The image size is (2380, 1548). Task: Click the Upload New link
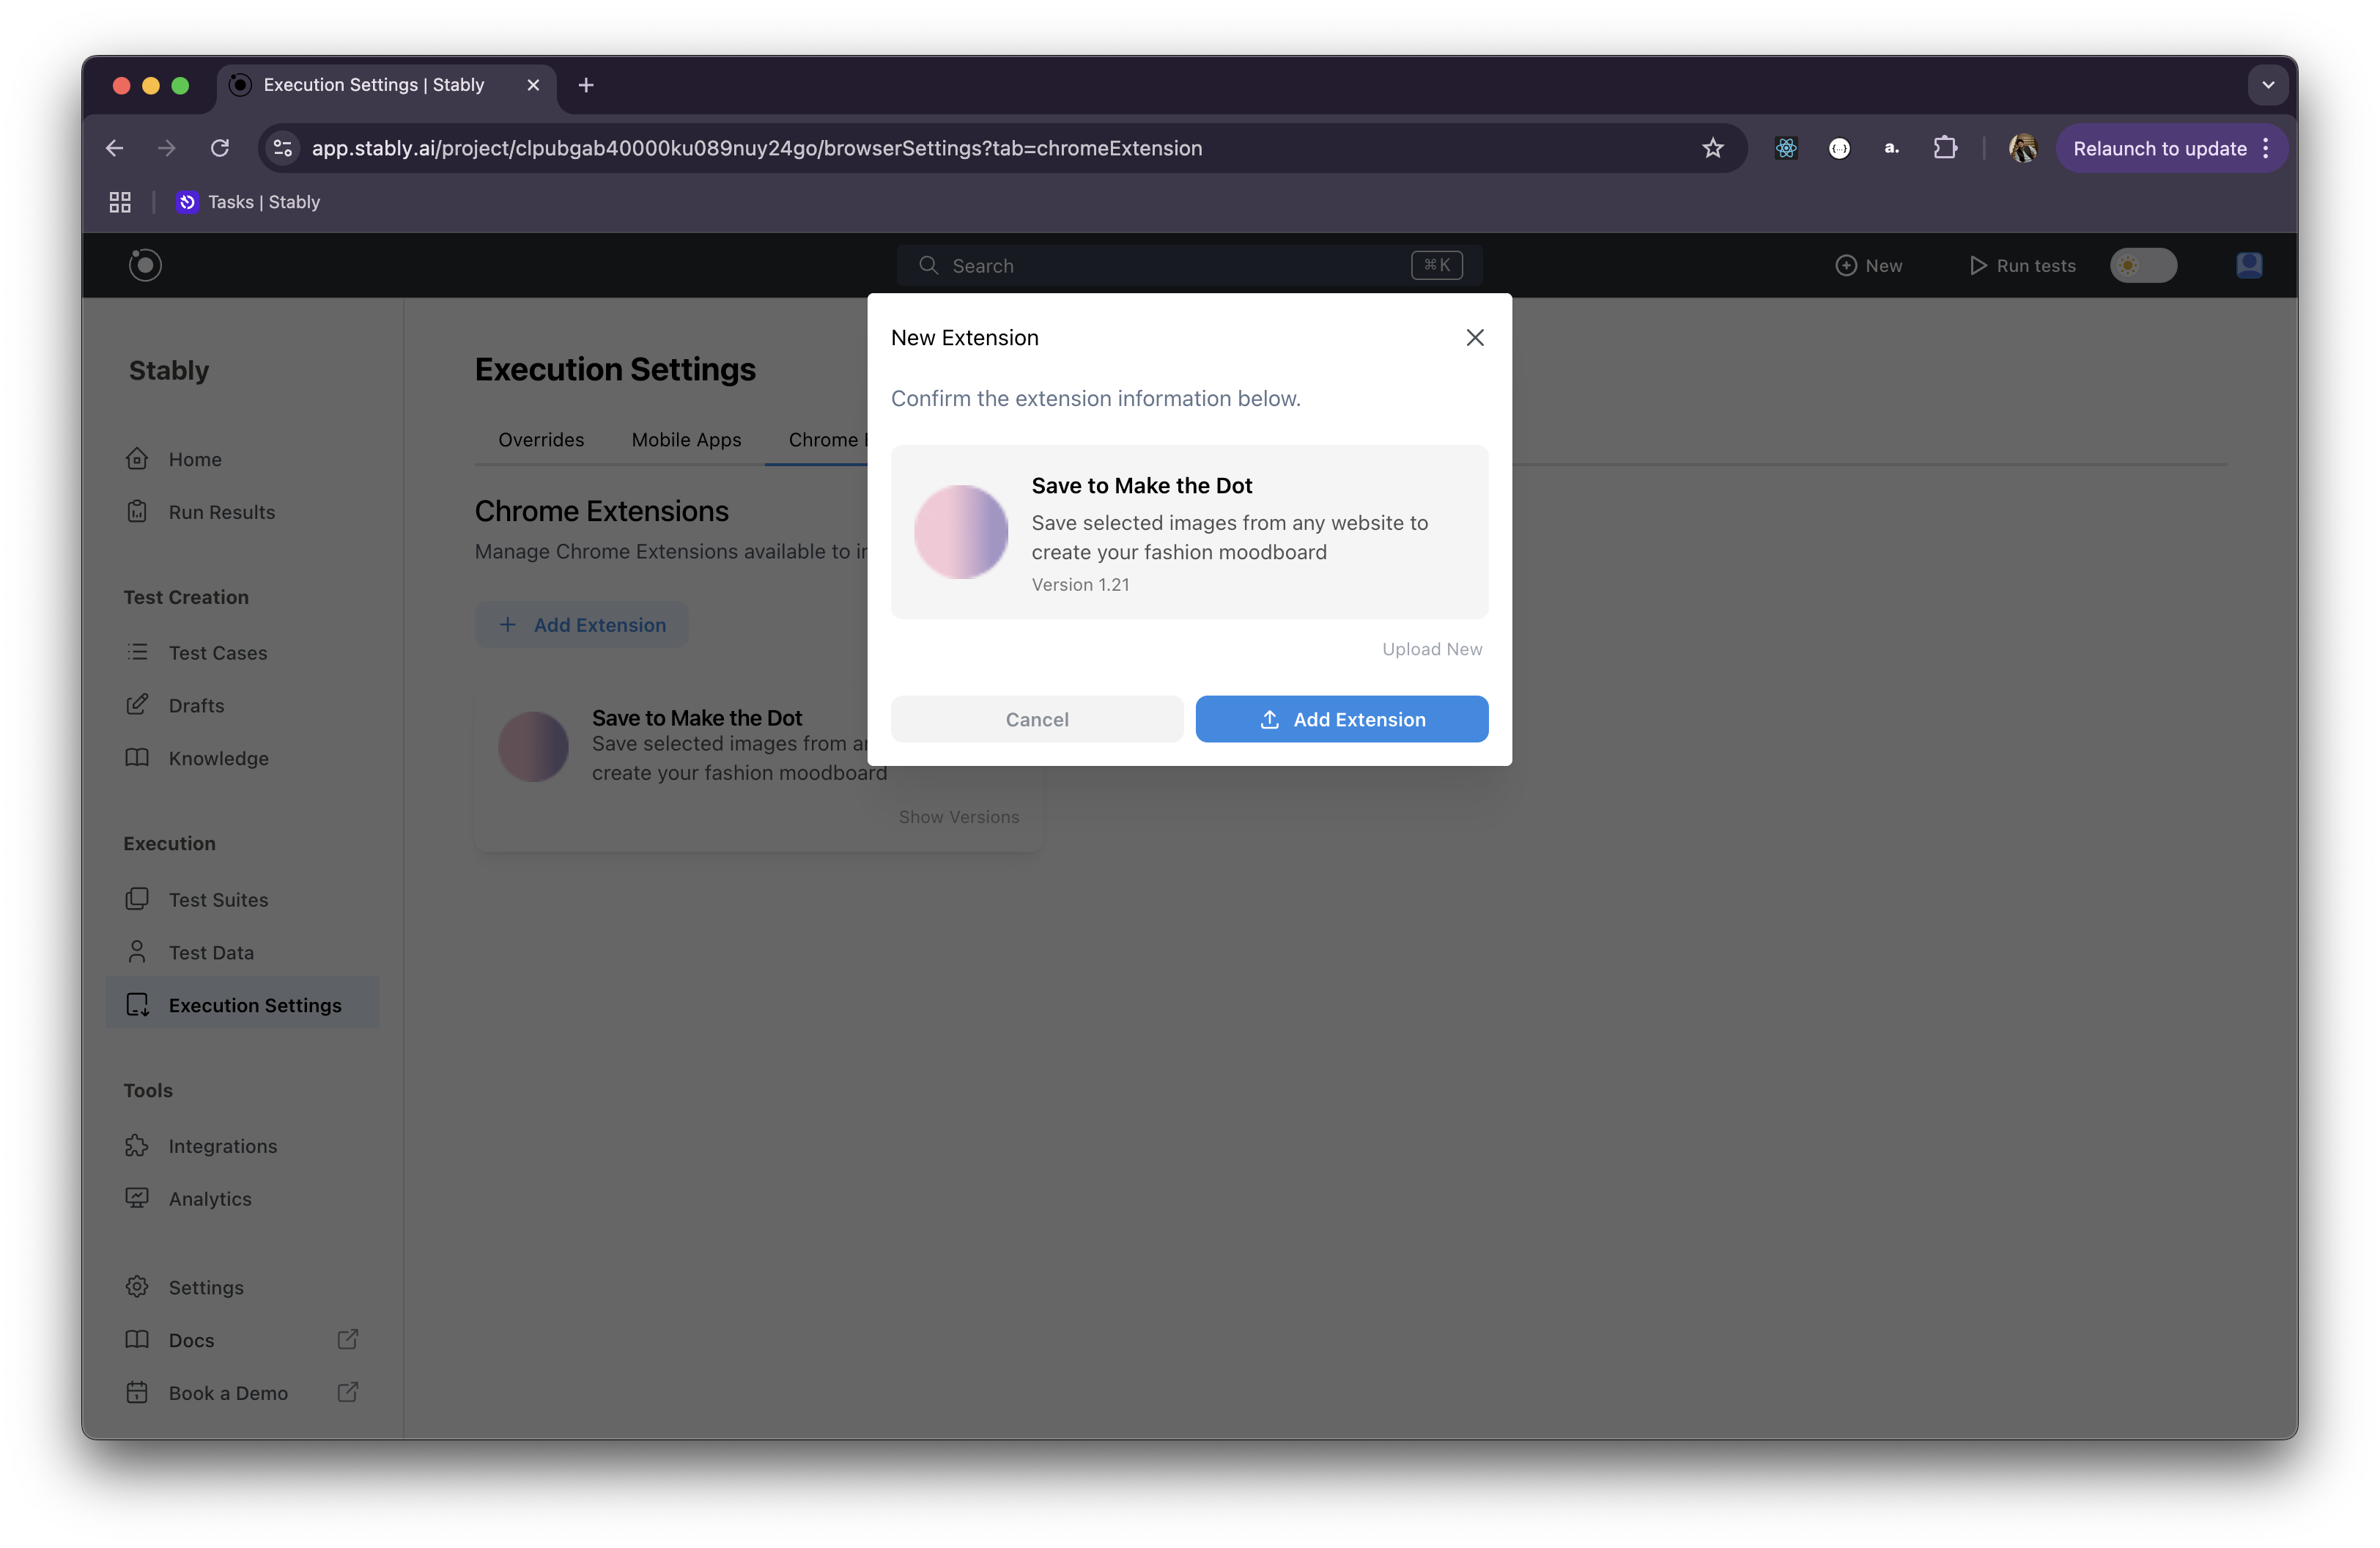1432,649
